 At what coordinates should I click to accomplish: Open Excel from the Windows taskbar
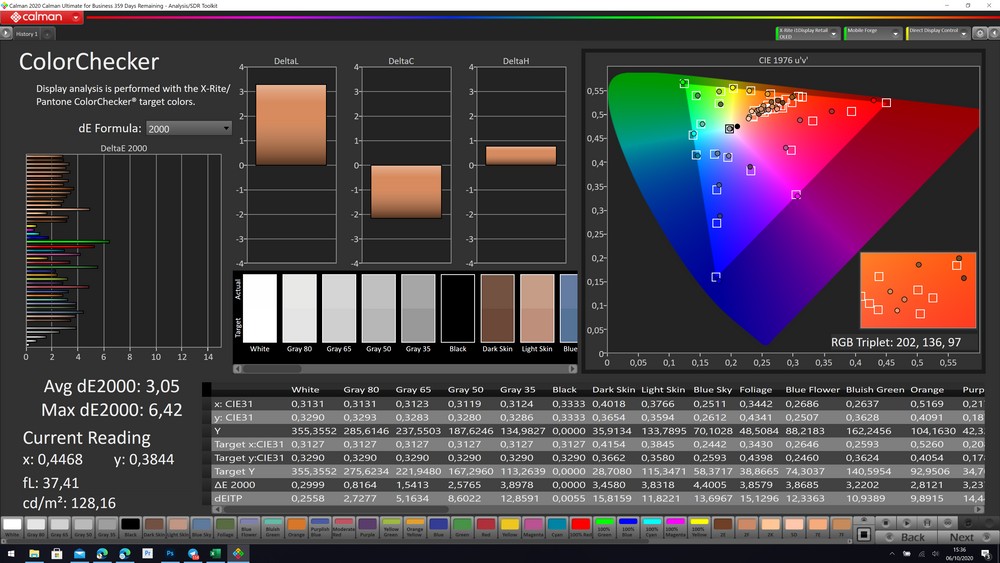coord(215,552)
